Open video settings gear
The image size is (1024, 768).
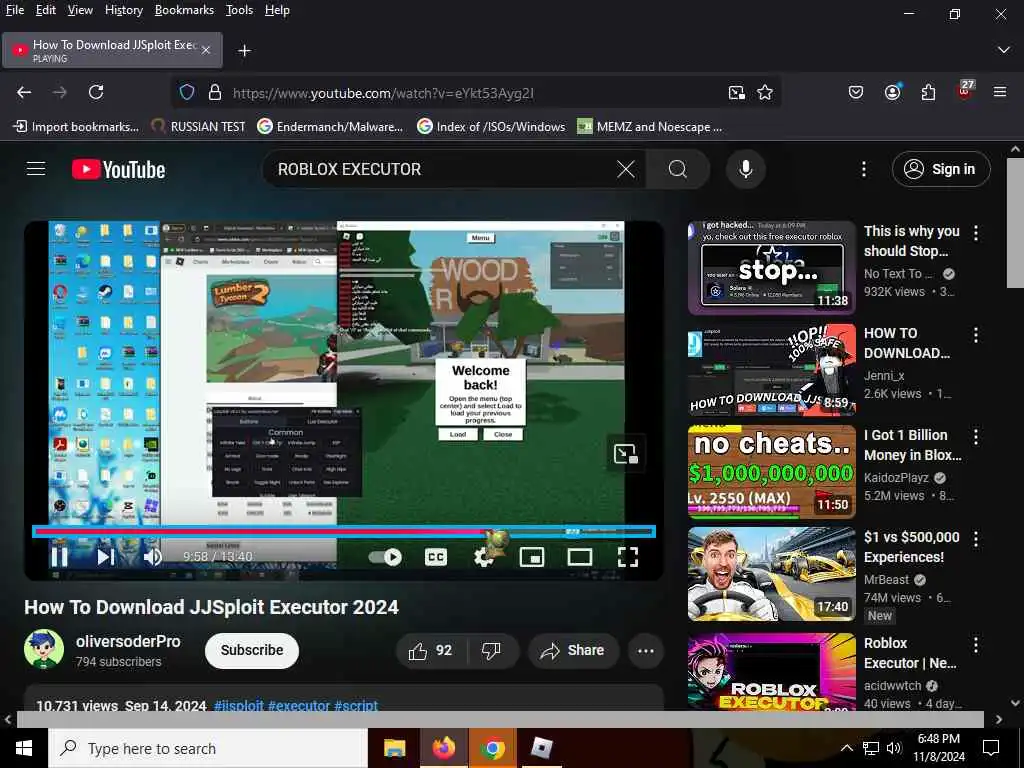point(483,557)
